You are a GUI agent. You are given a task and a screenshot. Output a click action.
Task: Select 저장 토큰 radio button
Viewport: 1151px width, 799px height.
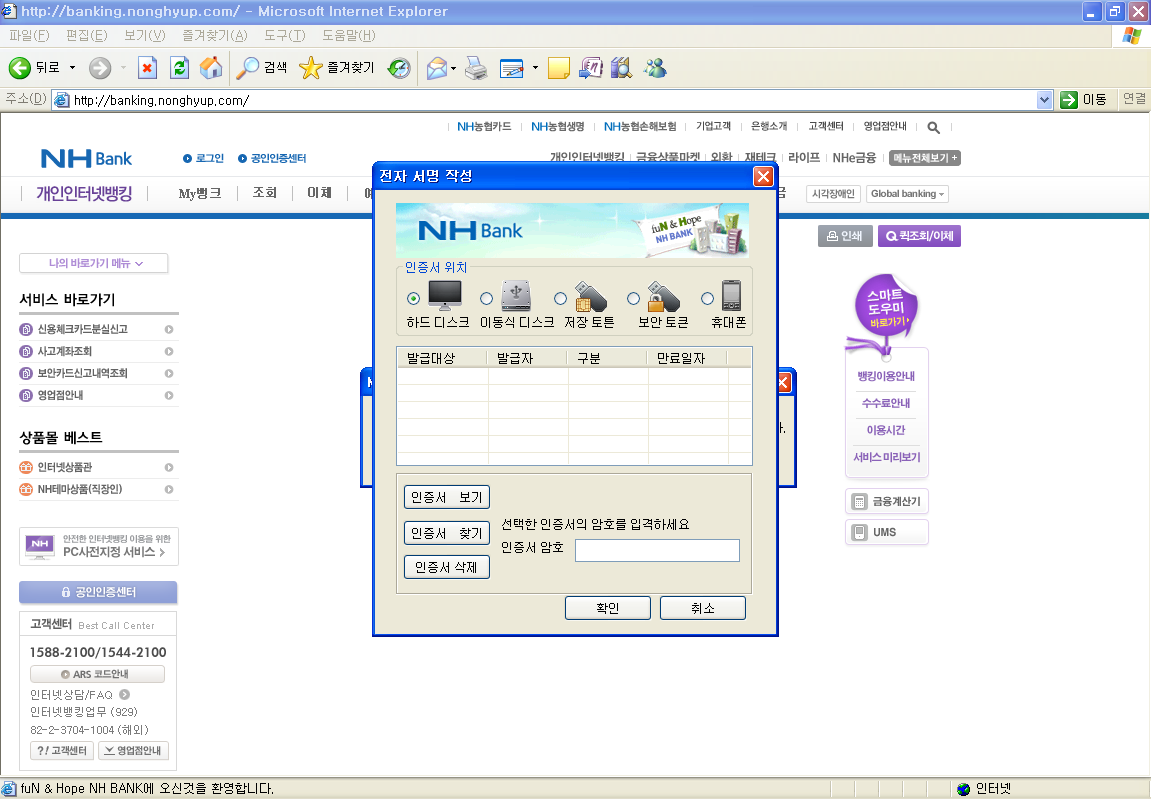[560, 298]
